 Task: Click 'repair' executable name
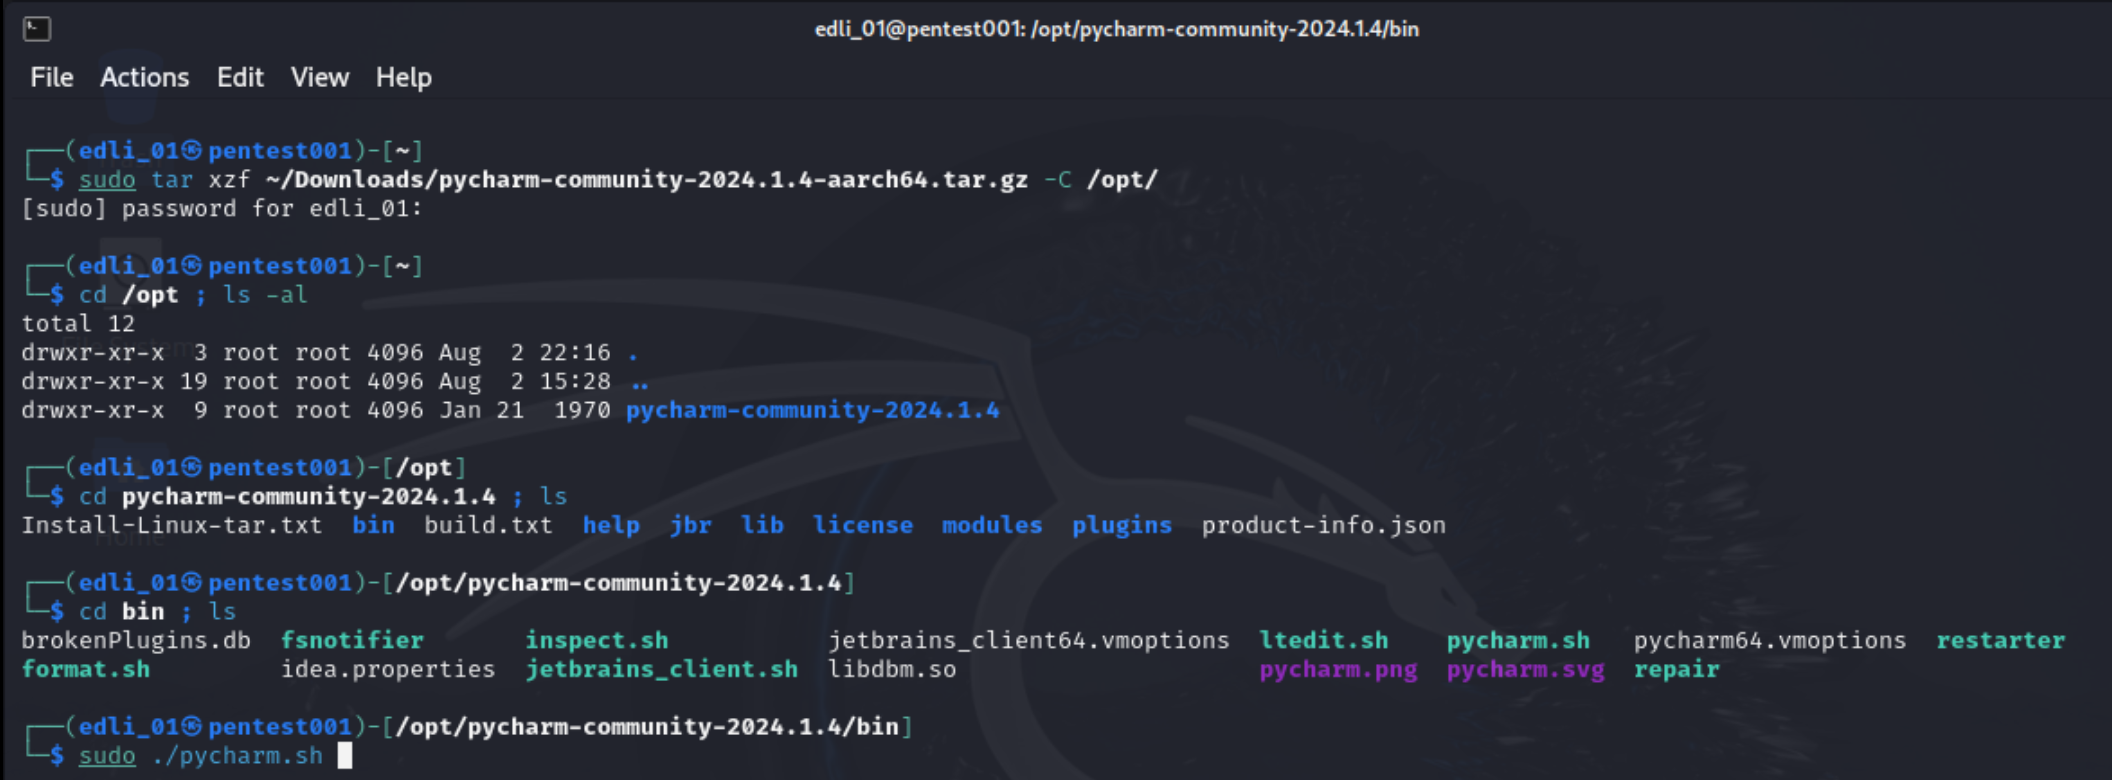pyautogui.click(x=1676, y=669)
